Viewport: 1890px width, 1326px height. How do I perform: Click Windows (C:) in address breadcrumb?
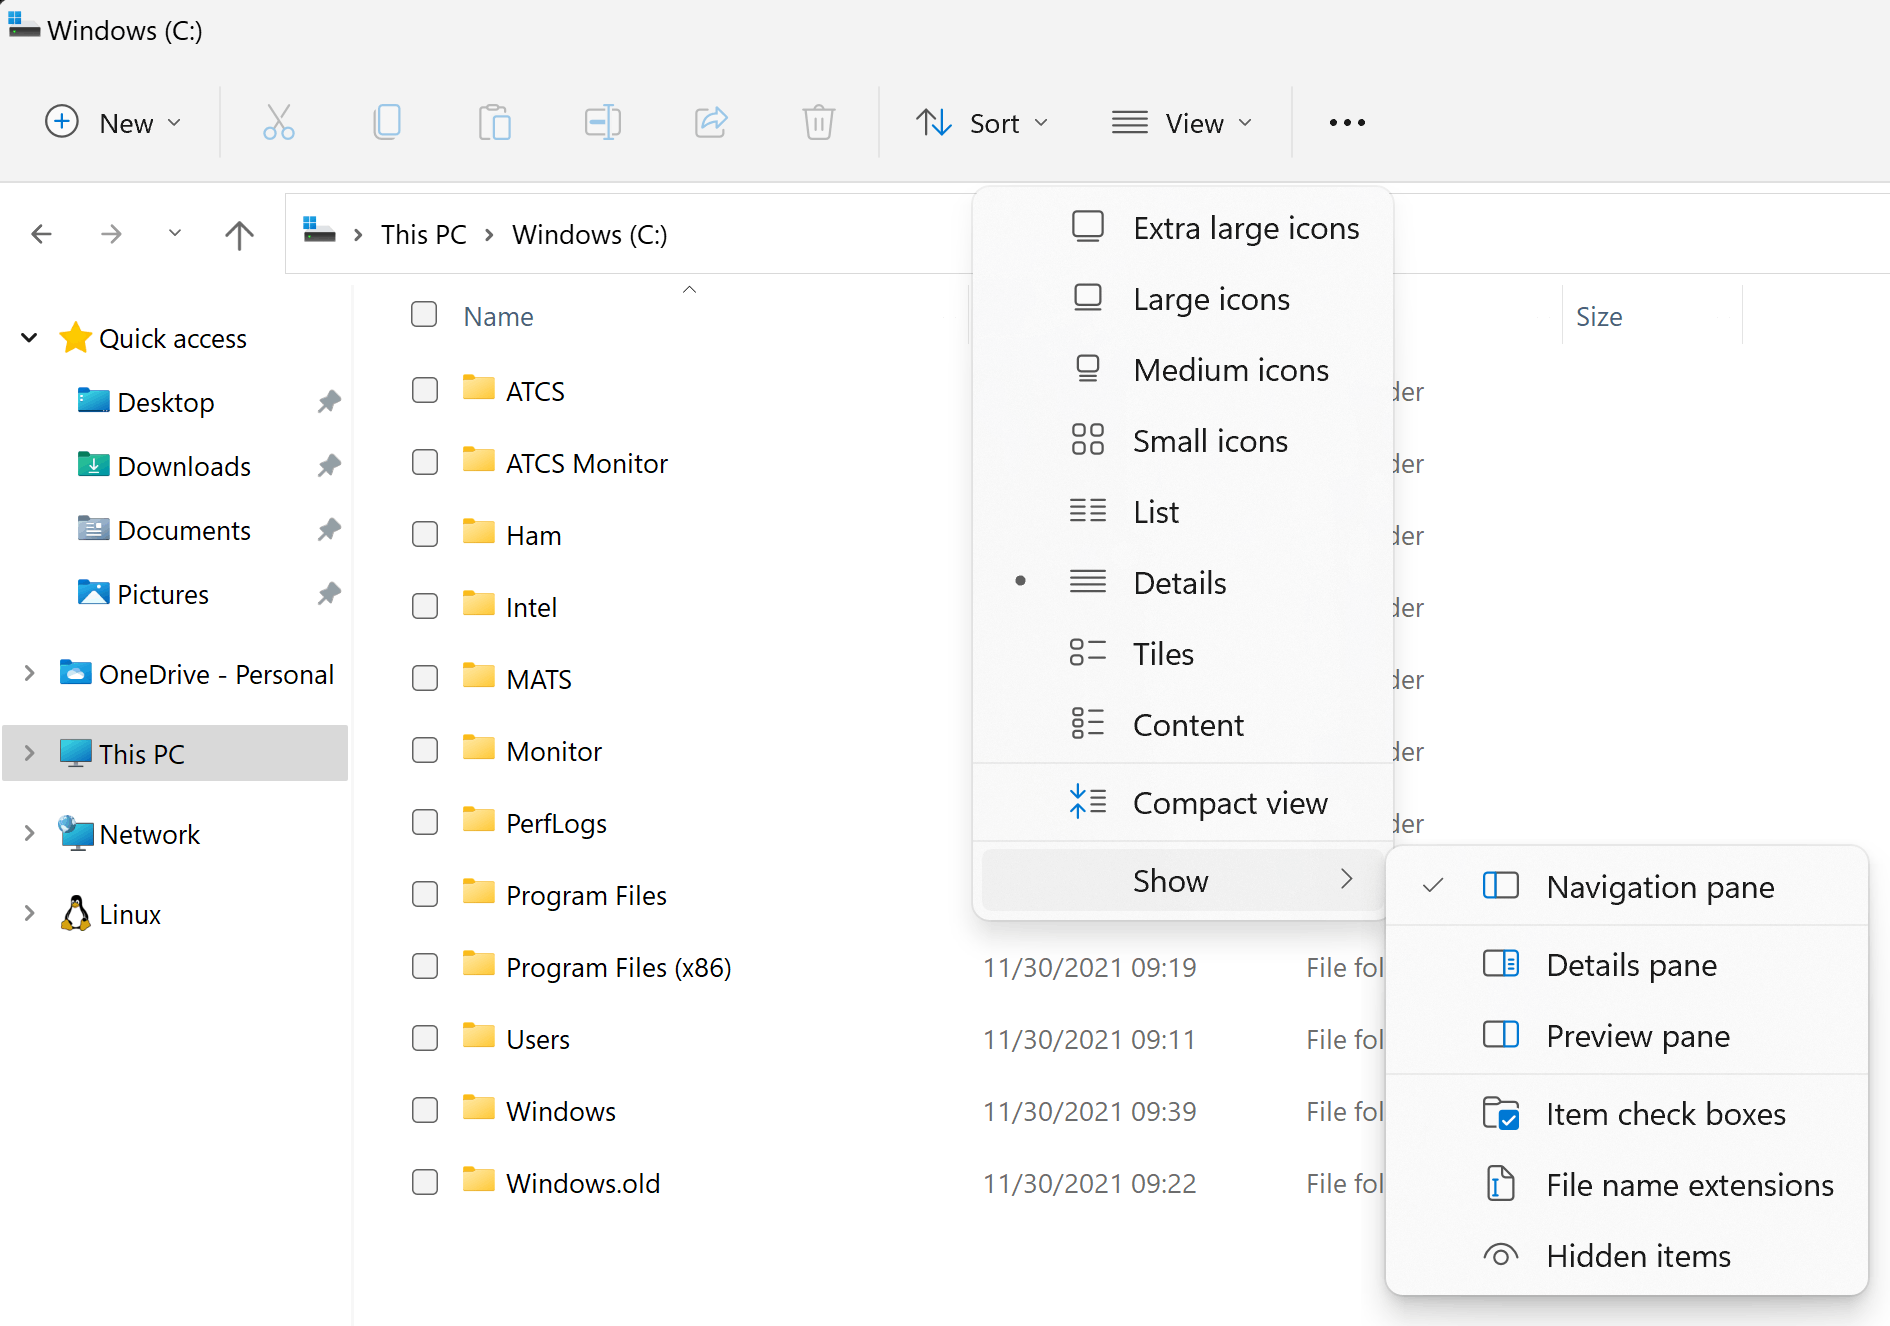590,235
